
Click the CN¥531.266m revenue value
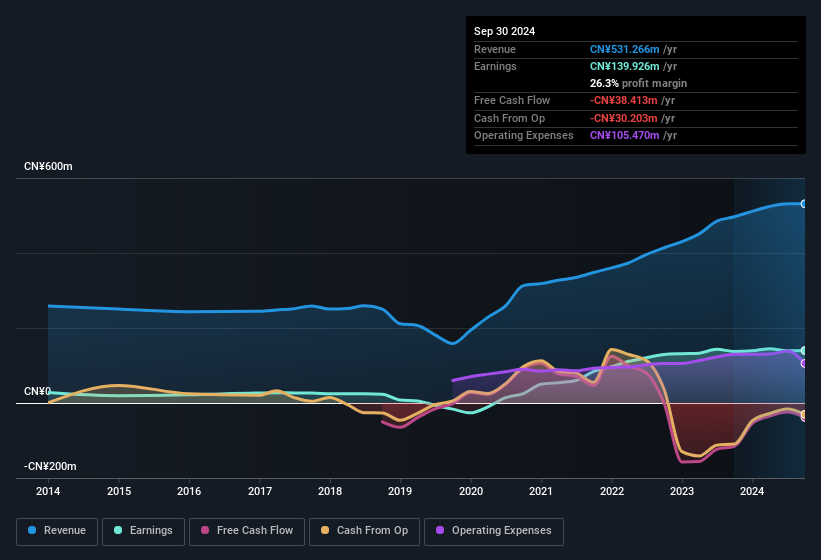(624, 49)
